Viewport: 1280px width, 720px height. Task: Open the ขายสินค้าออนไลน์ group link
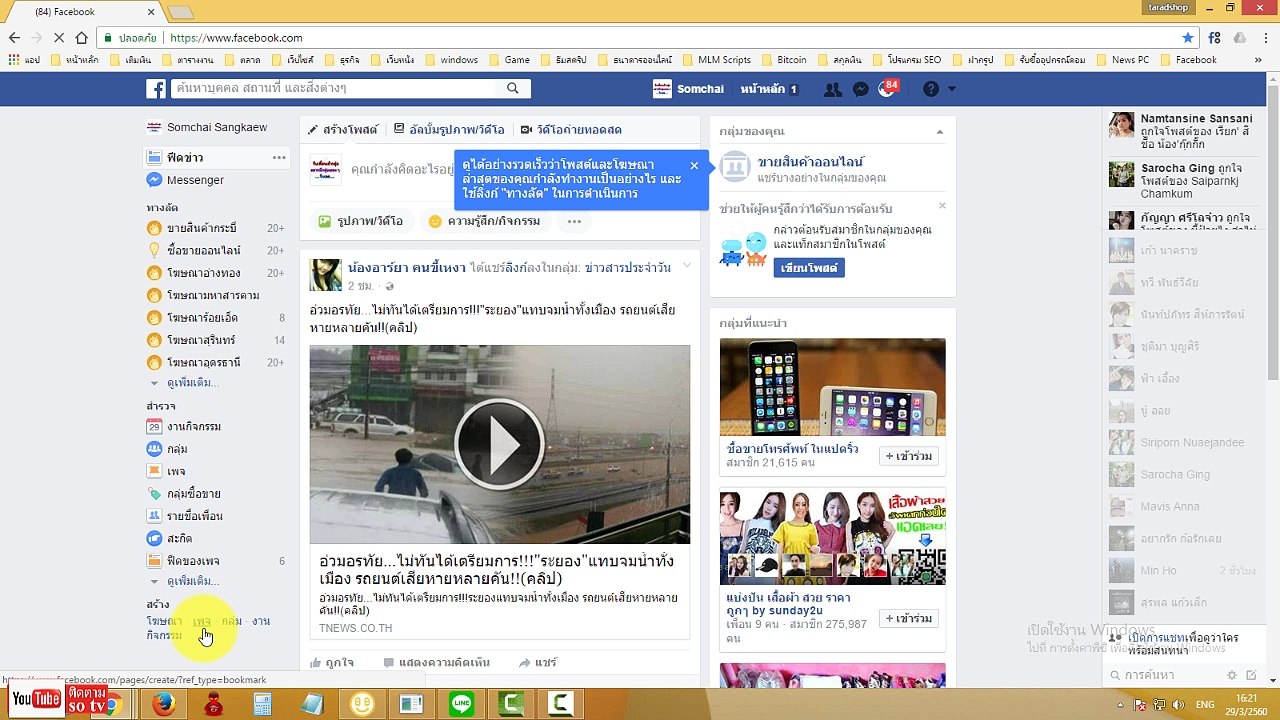pyautogui.click(x=810, y=161)
